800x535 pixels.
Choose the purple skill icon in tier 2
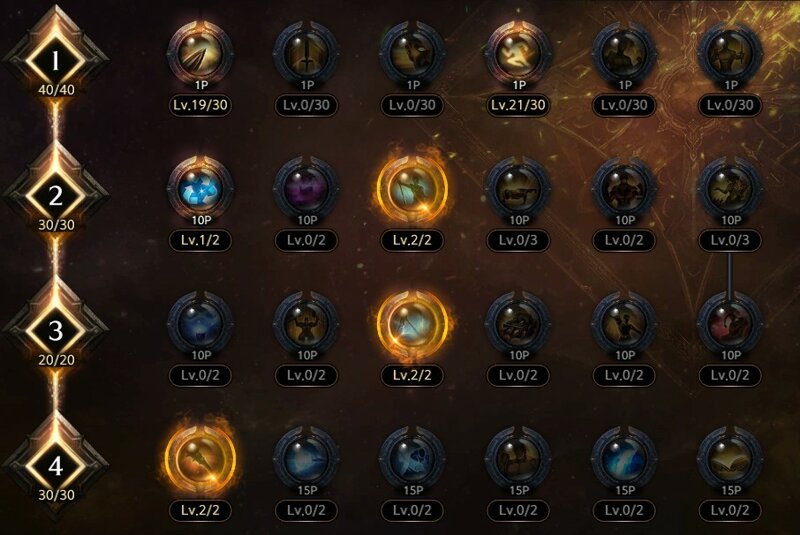pos(307,189)
